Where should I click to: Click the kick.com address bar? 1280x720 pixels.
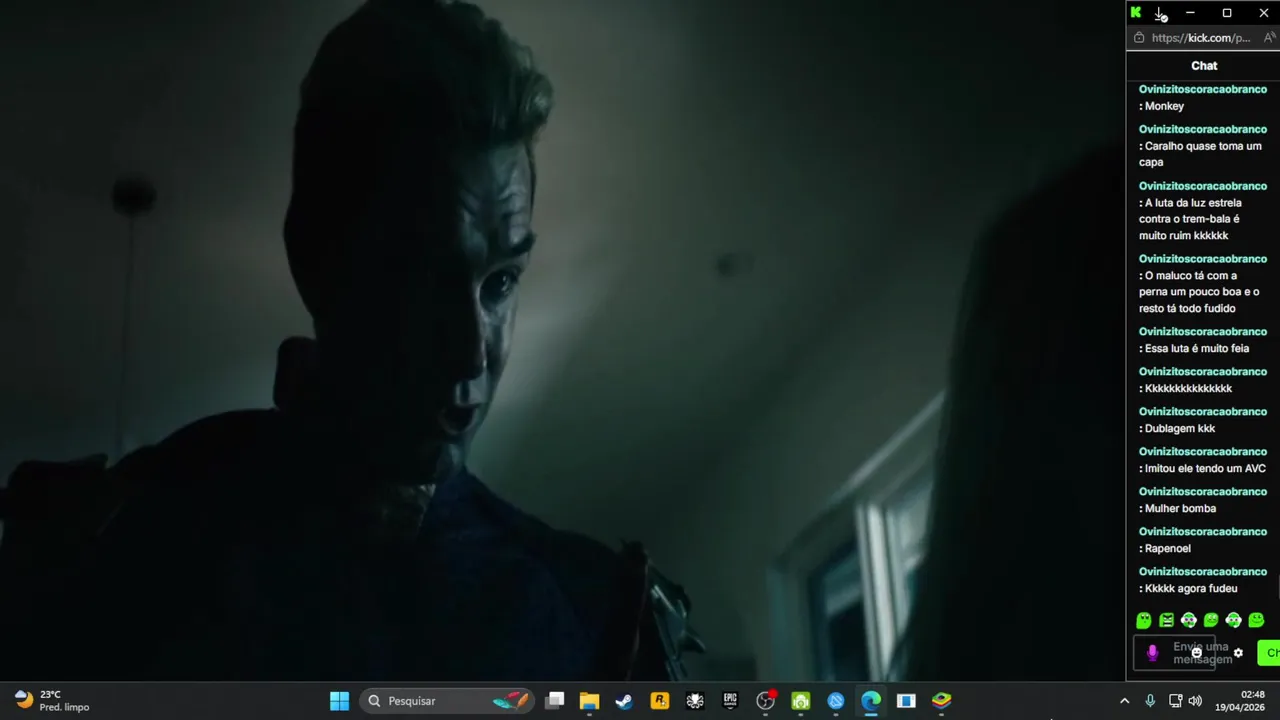point(1200,38)
